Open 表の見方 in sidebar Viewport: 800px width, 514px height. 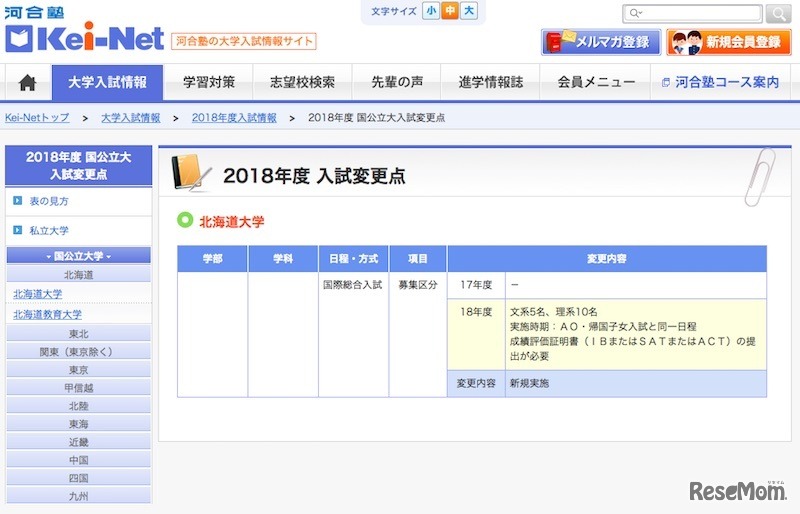click(x=49, y=201)
